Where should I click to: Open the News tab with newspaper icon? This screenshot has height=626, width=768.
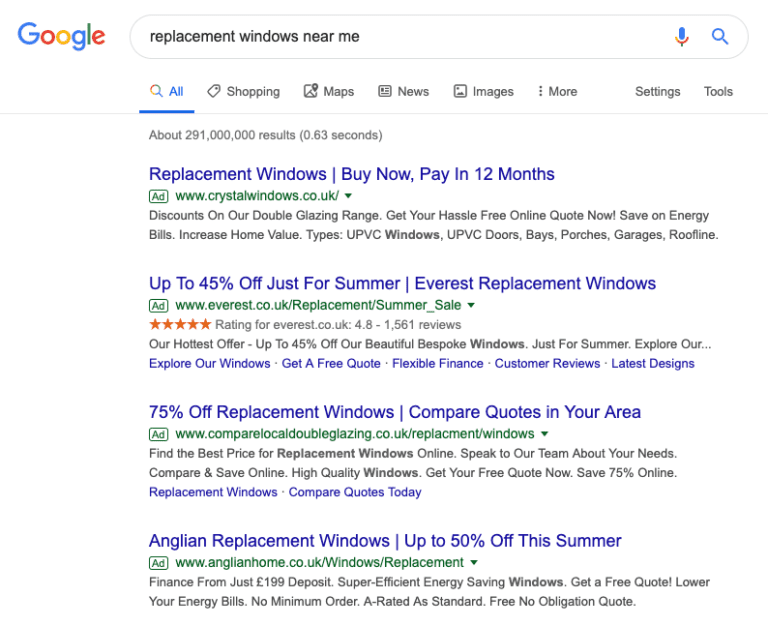pyautogui.click(x=404, y=92)
